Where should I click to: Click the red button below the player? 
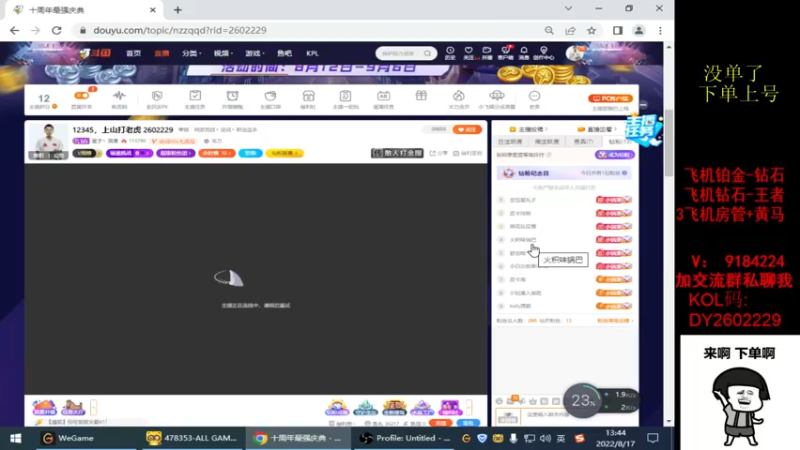click(440, 423)
